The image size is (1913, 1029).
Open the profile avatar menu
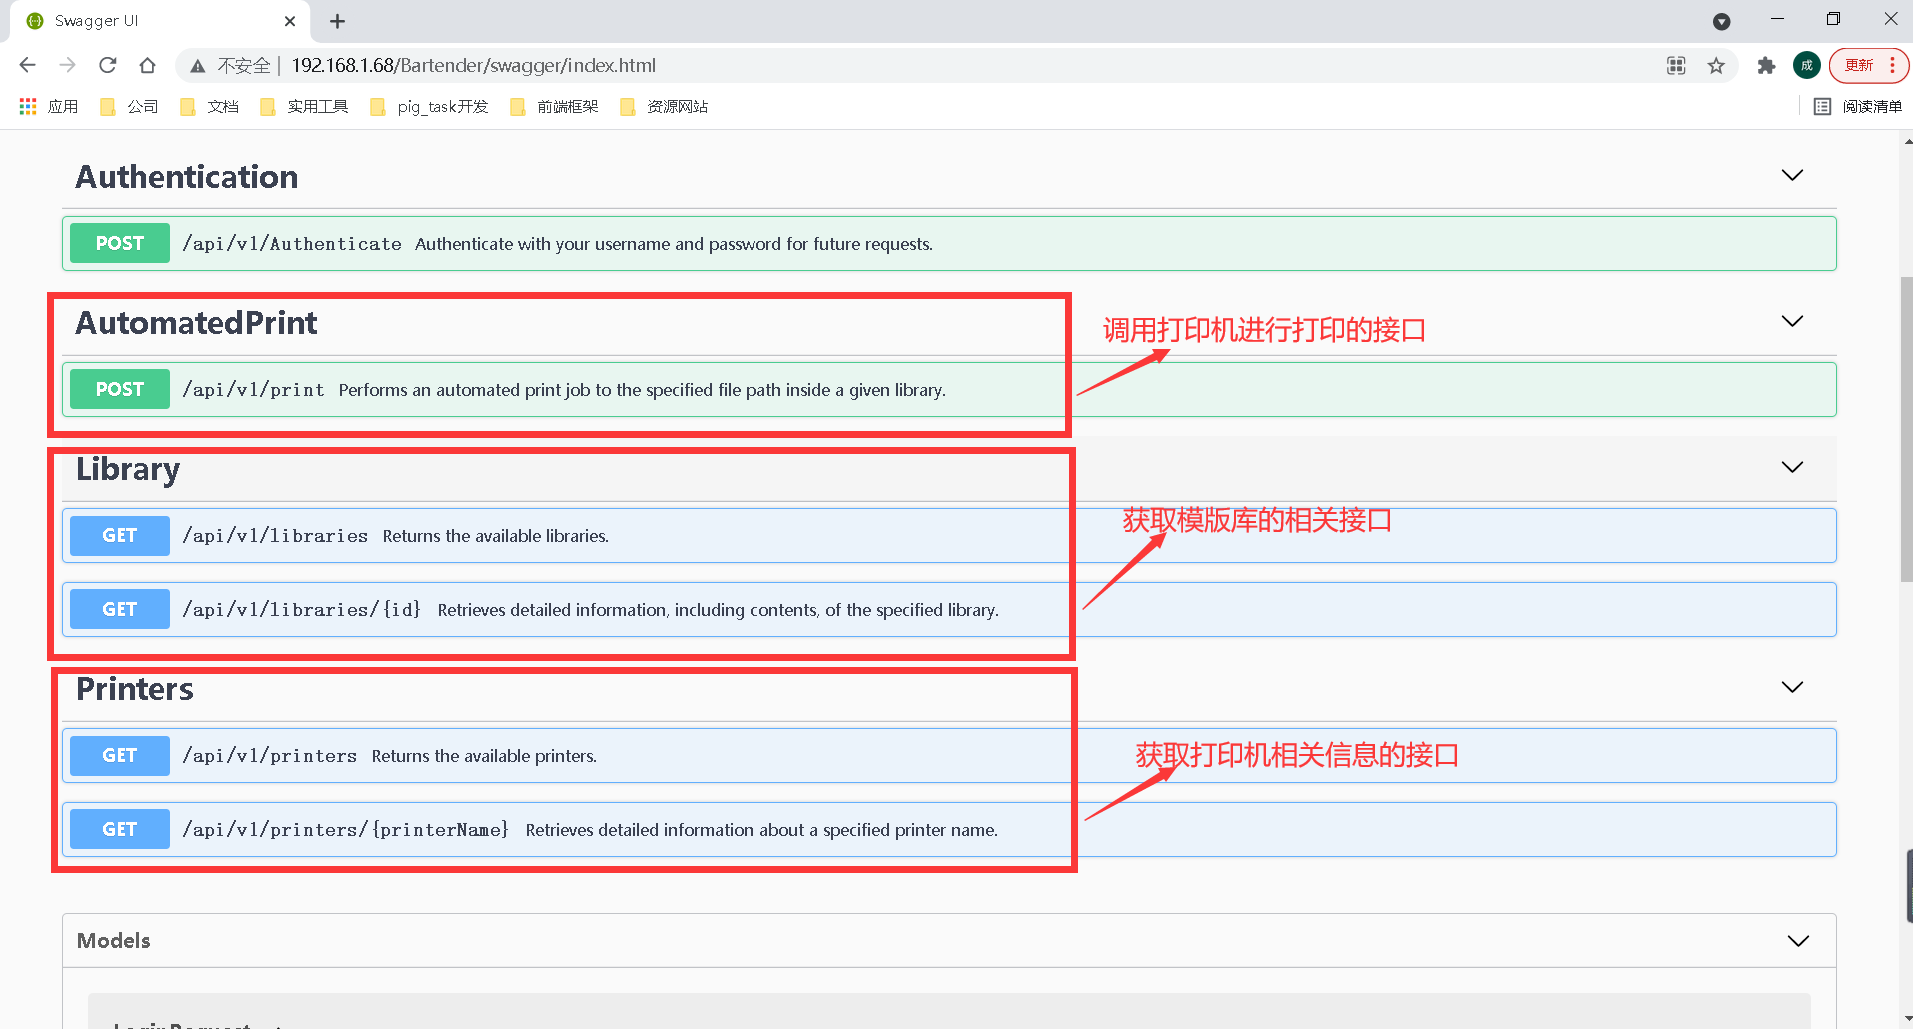1806,66
